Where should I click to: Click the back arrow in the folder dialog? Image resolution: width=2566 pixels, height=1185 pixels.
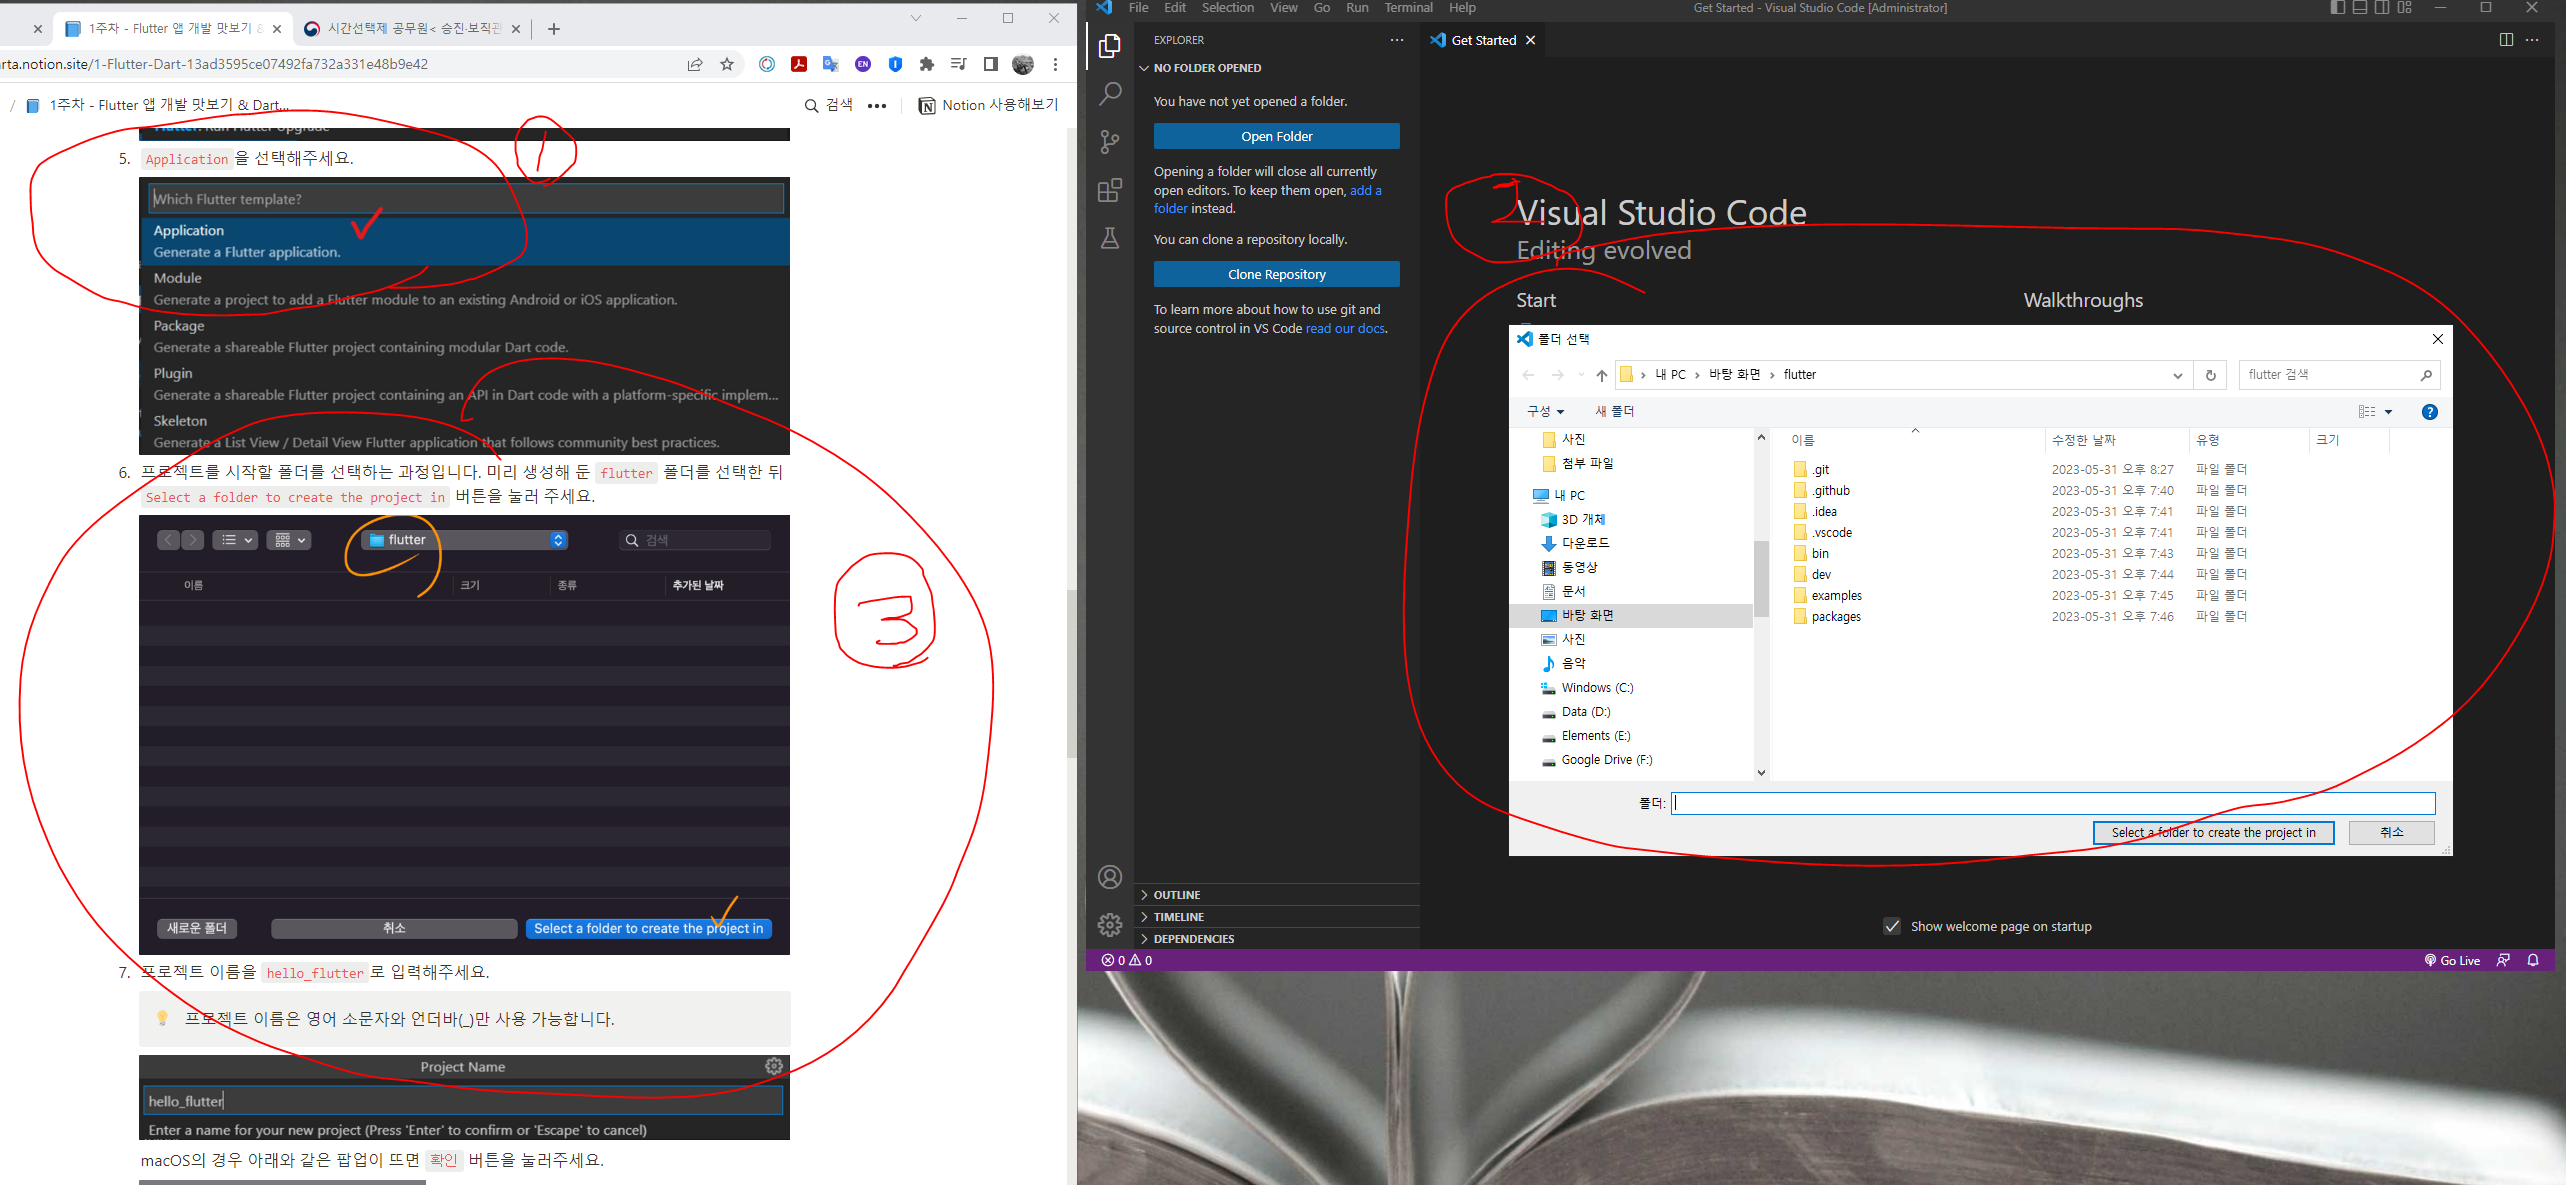coord(1528,375)
